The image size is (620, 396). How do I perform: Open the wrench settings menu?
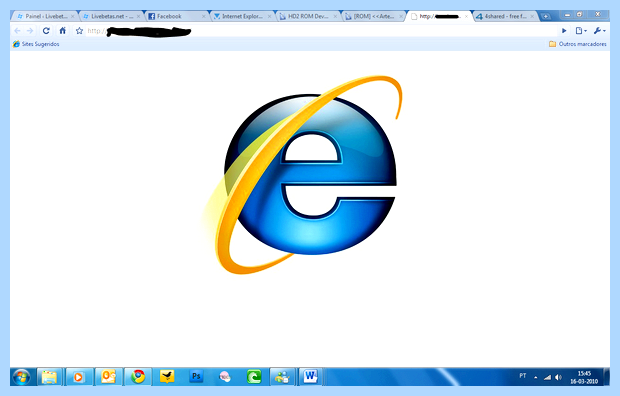(599, 30)
